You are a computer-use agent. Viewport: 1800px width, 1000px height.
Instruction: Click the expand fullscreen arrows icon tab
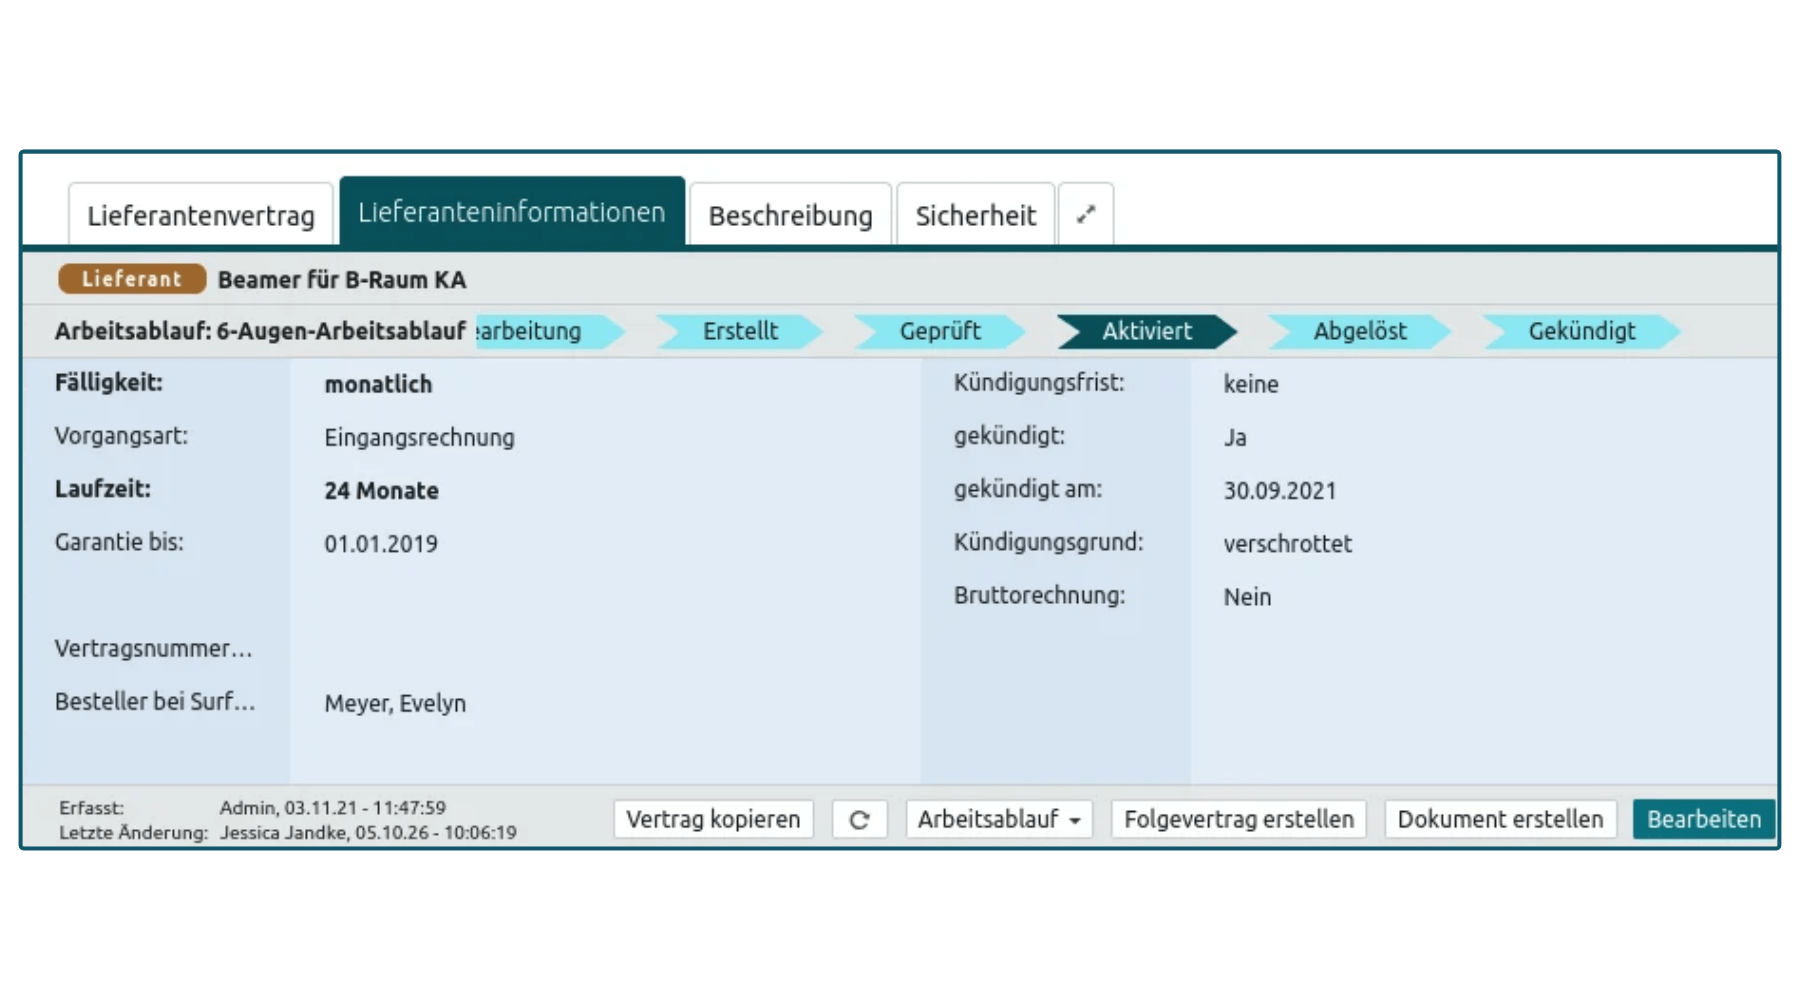[1086, 214]
